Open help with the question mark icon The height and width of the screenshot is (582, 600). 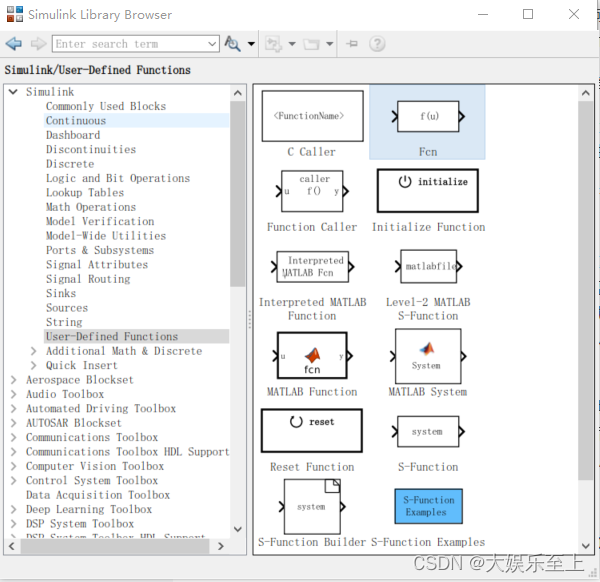pos(377,44)
